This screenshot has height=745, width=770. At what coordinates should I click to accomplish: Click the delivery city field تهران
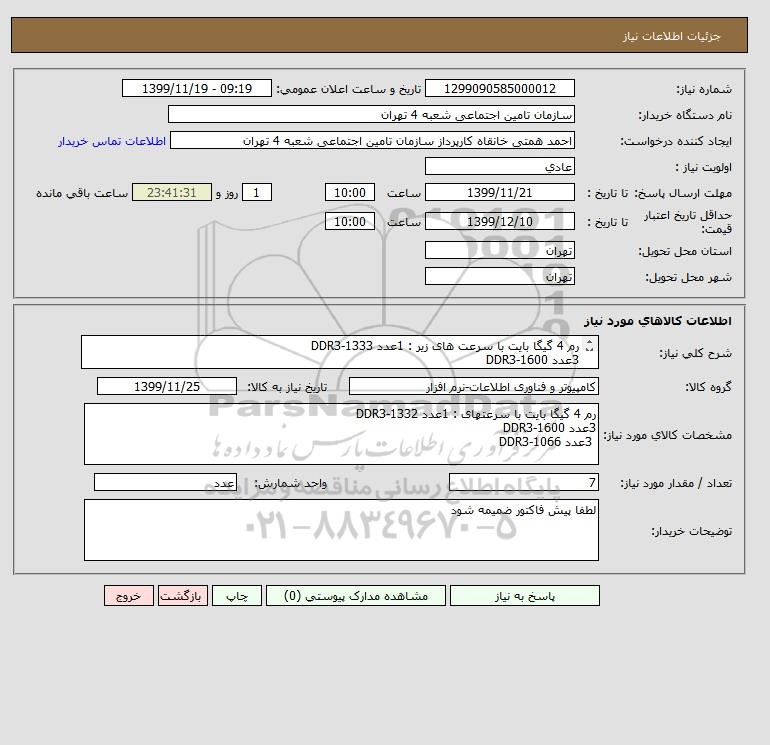pyautogui.click(x=500, y=276)
